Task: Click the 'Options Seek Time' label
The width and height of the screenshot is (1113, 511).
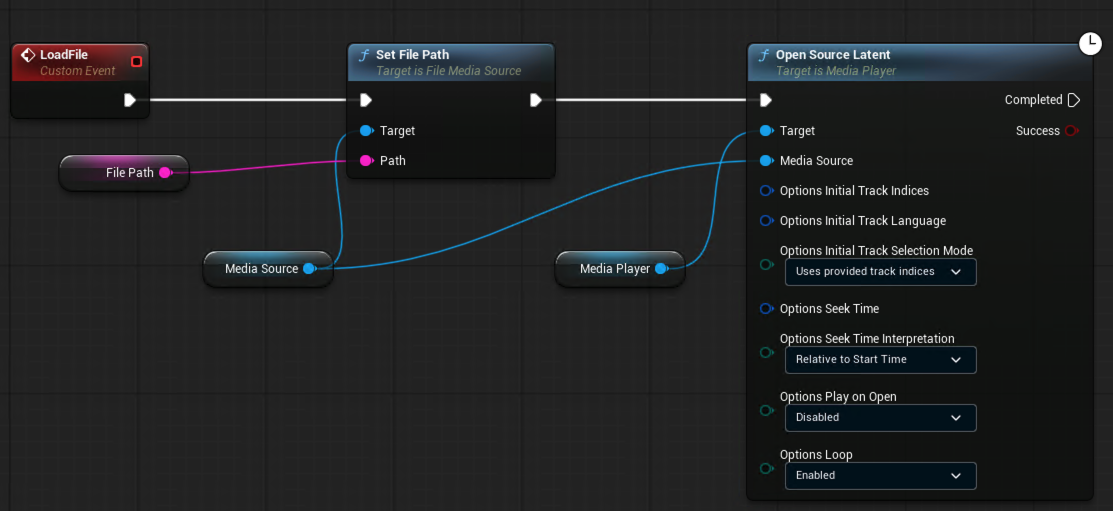Action: click(x=829, y=309)
